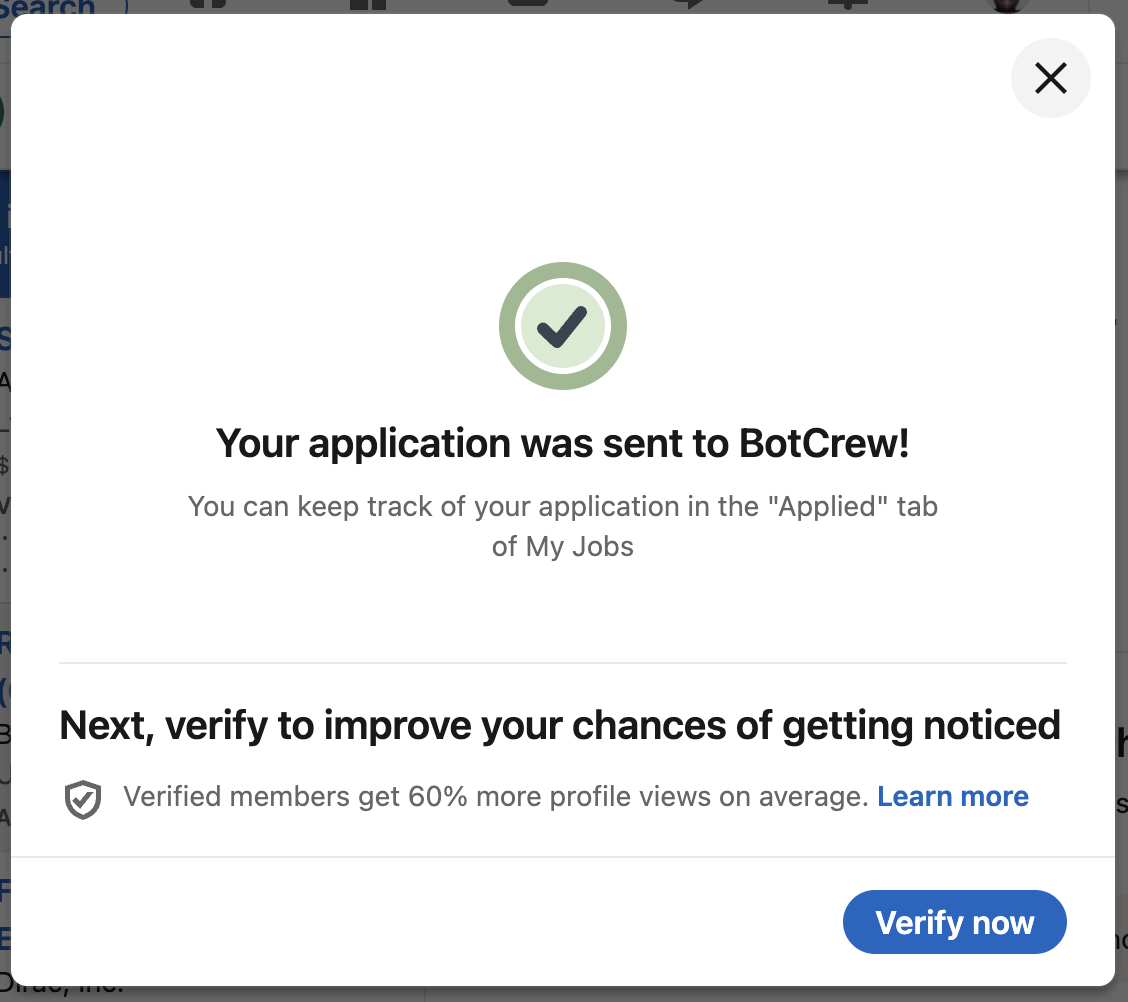Click profile avatar in top navigation
The height and width of the screenshot is (1002, 1128).
[1007, 5]
